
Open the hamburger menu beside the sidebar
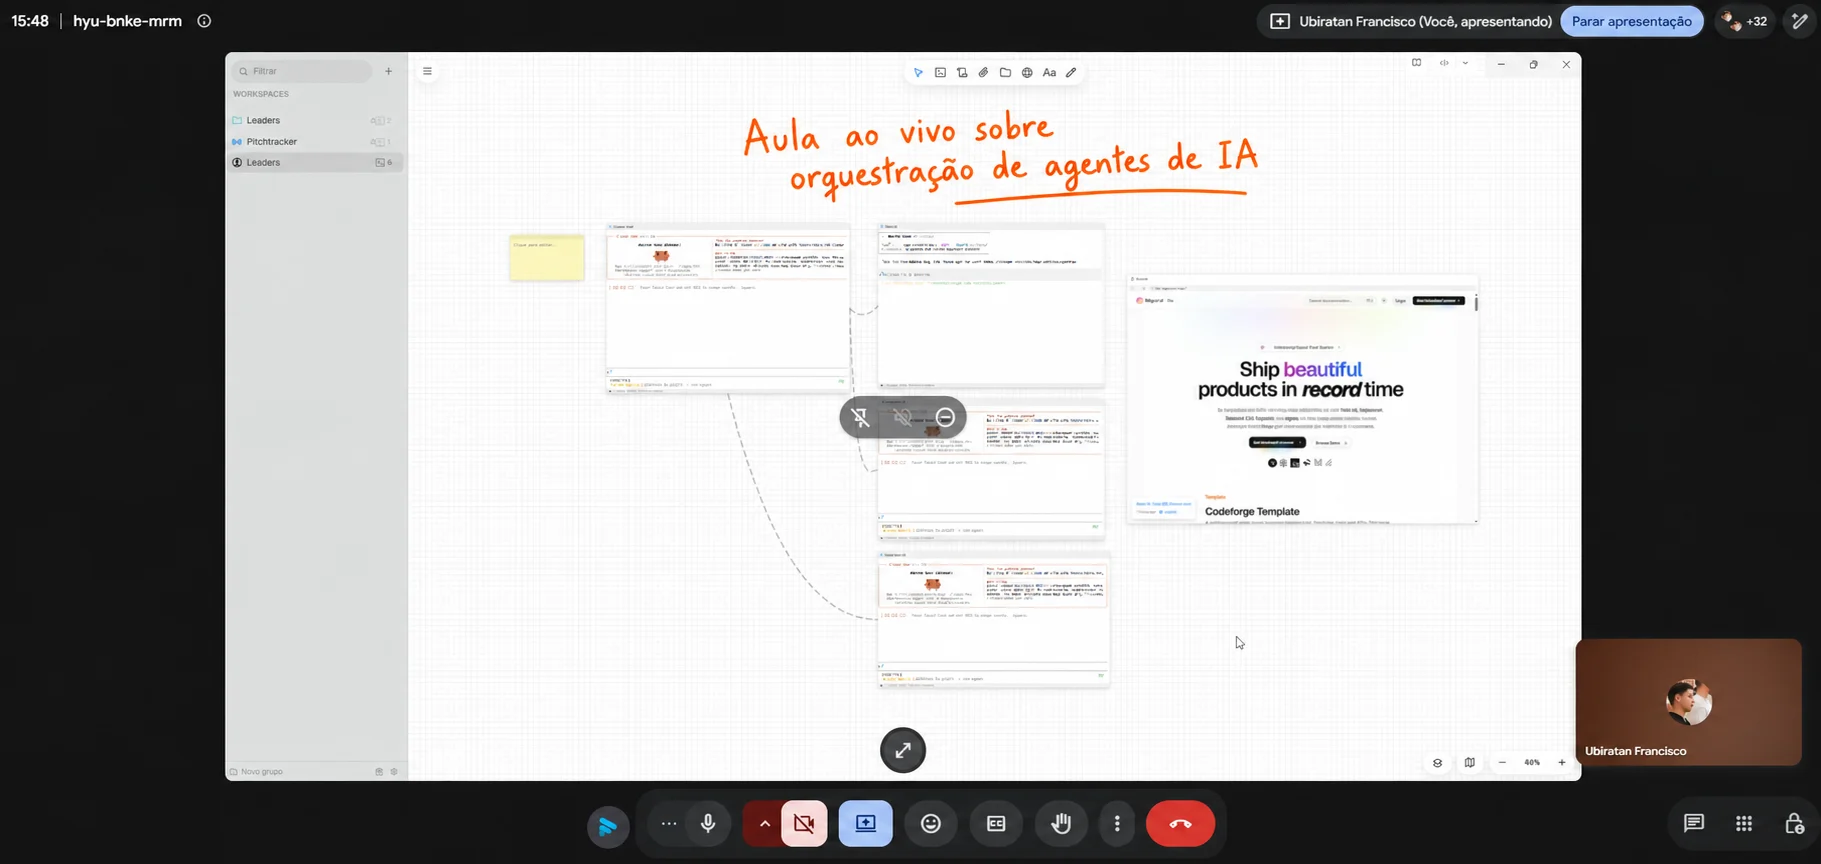[x=427, y=71]
